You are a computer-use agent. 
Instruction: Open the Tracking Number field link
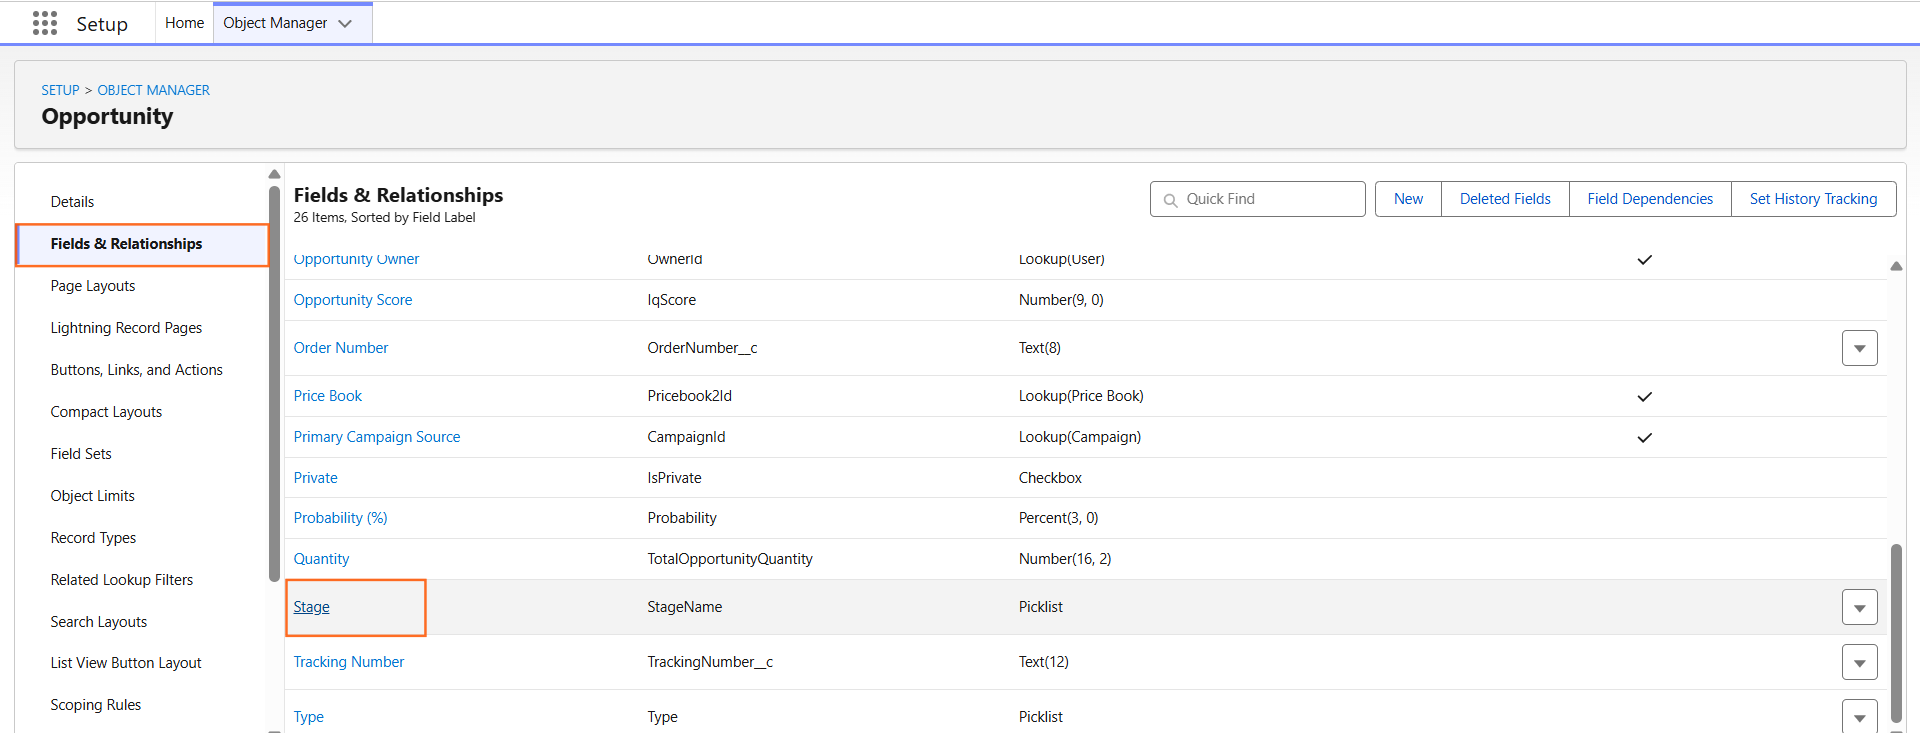(x=349, y=662)
